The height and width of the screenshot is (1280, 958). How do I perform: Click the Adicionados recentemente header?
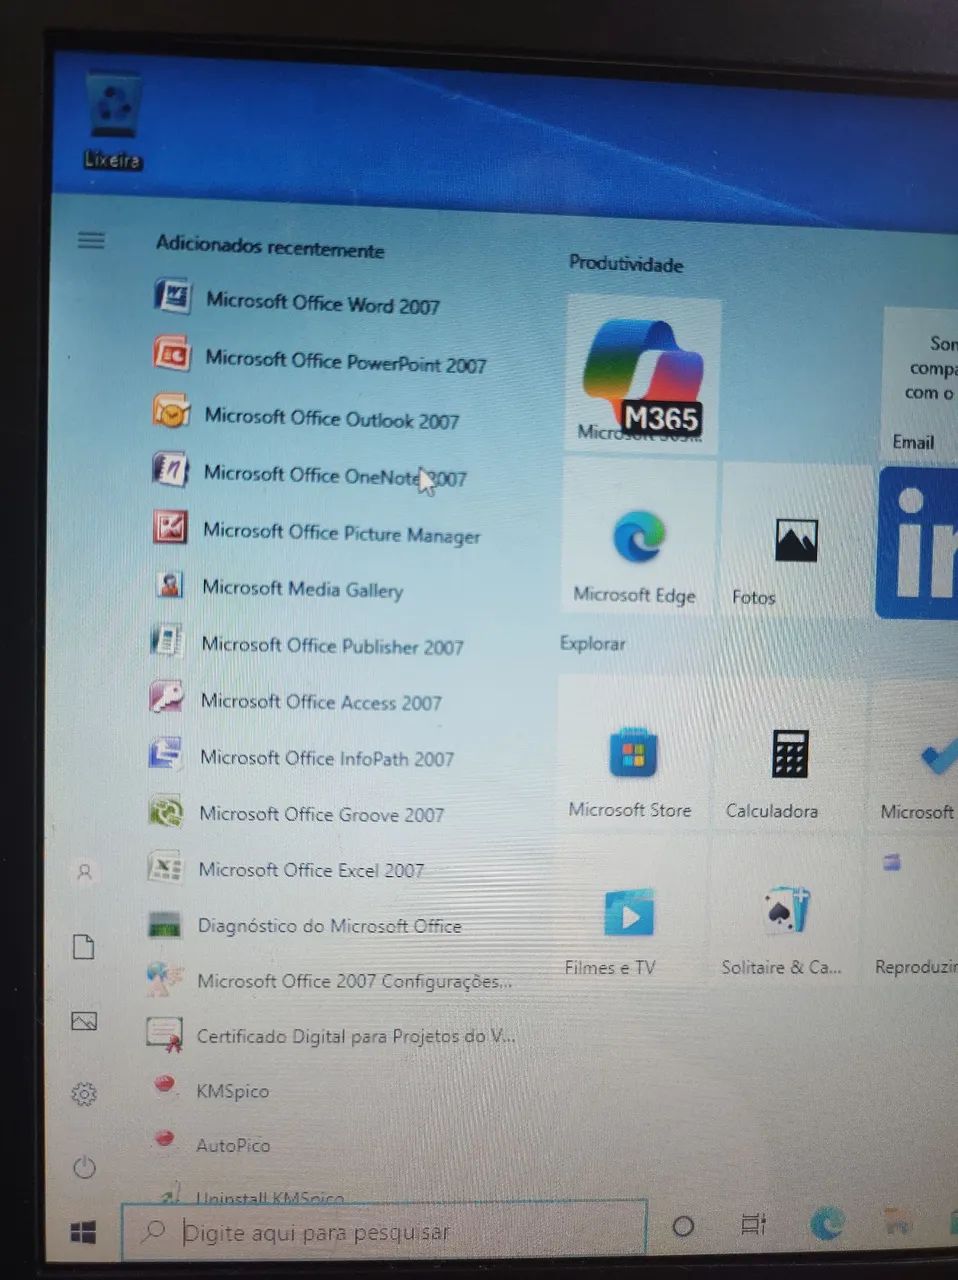coord(270,247)
